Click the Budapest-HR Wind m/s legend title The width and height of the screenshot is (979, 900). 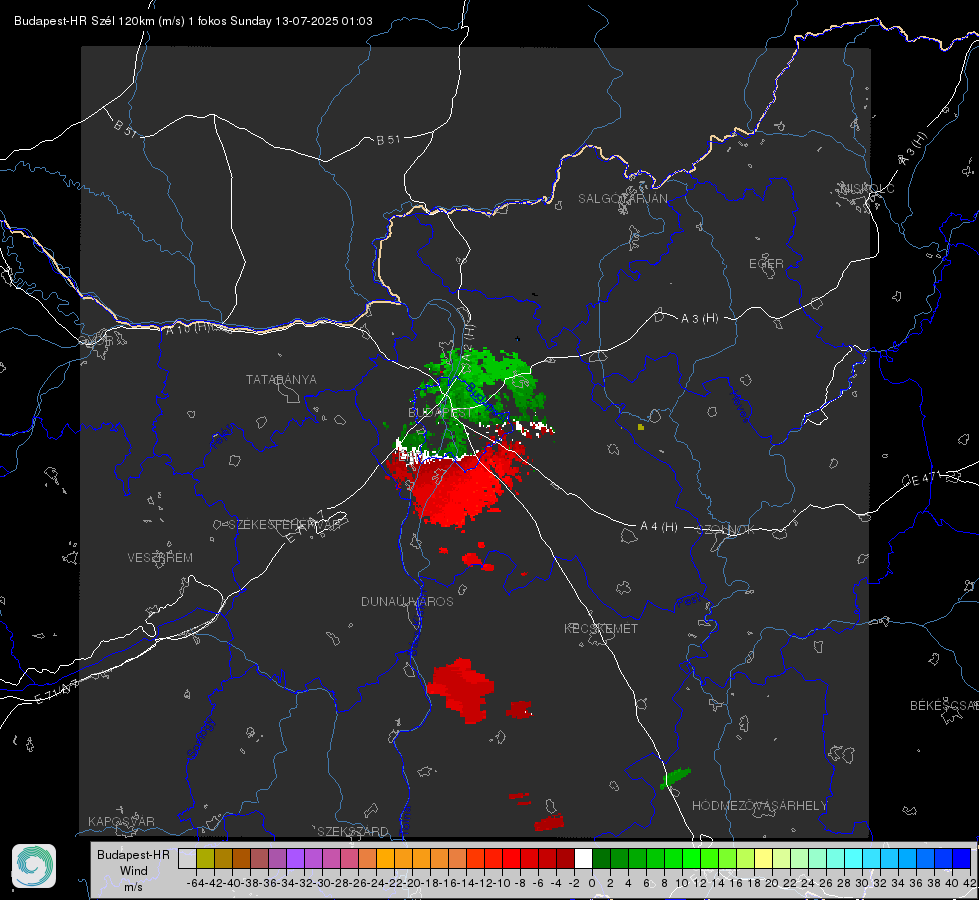(134, 871)
